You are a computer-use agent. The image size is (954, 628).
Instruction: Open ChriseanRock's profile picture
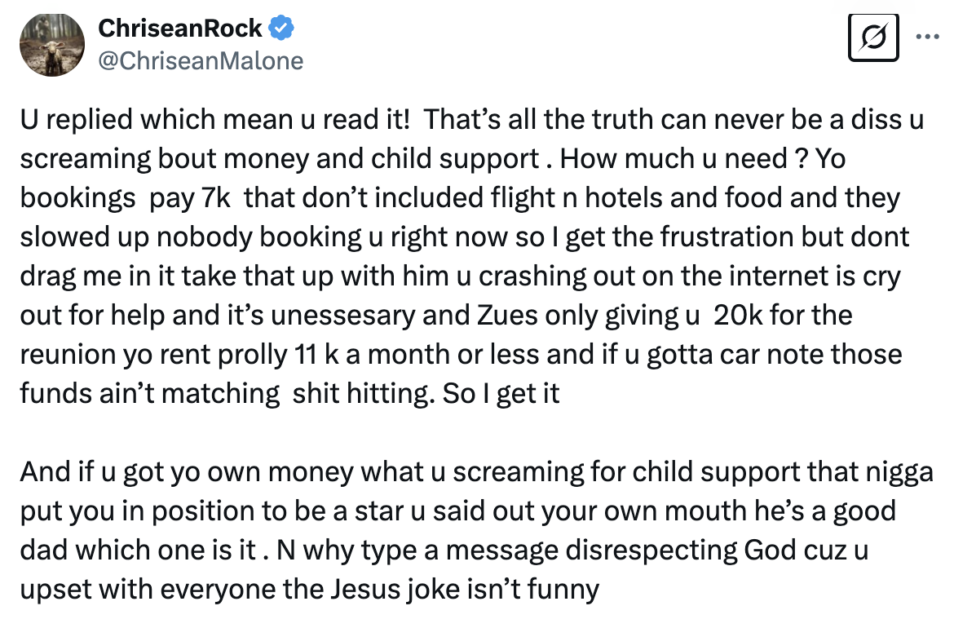click(52, 44)
